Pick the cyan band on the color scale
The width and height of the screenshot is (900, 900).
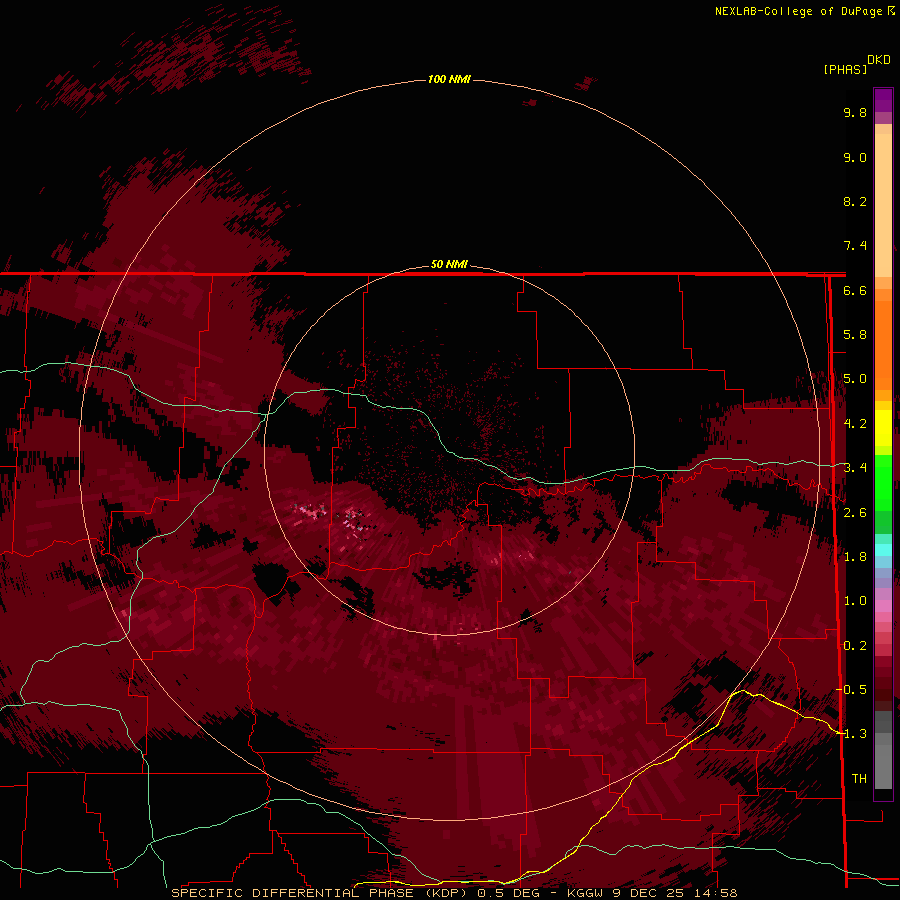pyautogui.click(x=883, y=550)
